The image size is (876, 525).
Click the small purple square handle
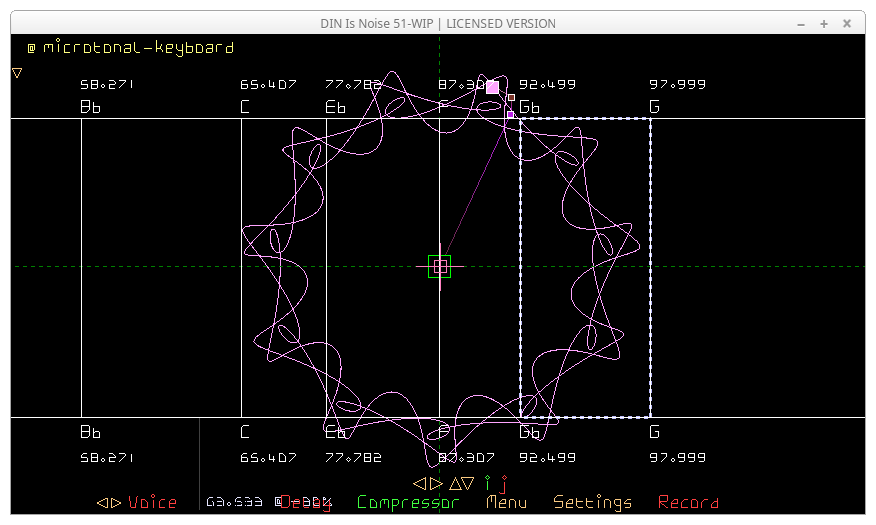[x=511, y=115]
